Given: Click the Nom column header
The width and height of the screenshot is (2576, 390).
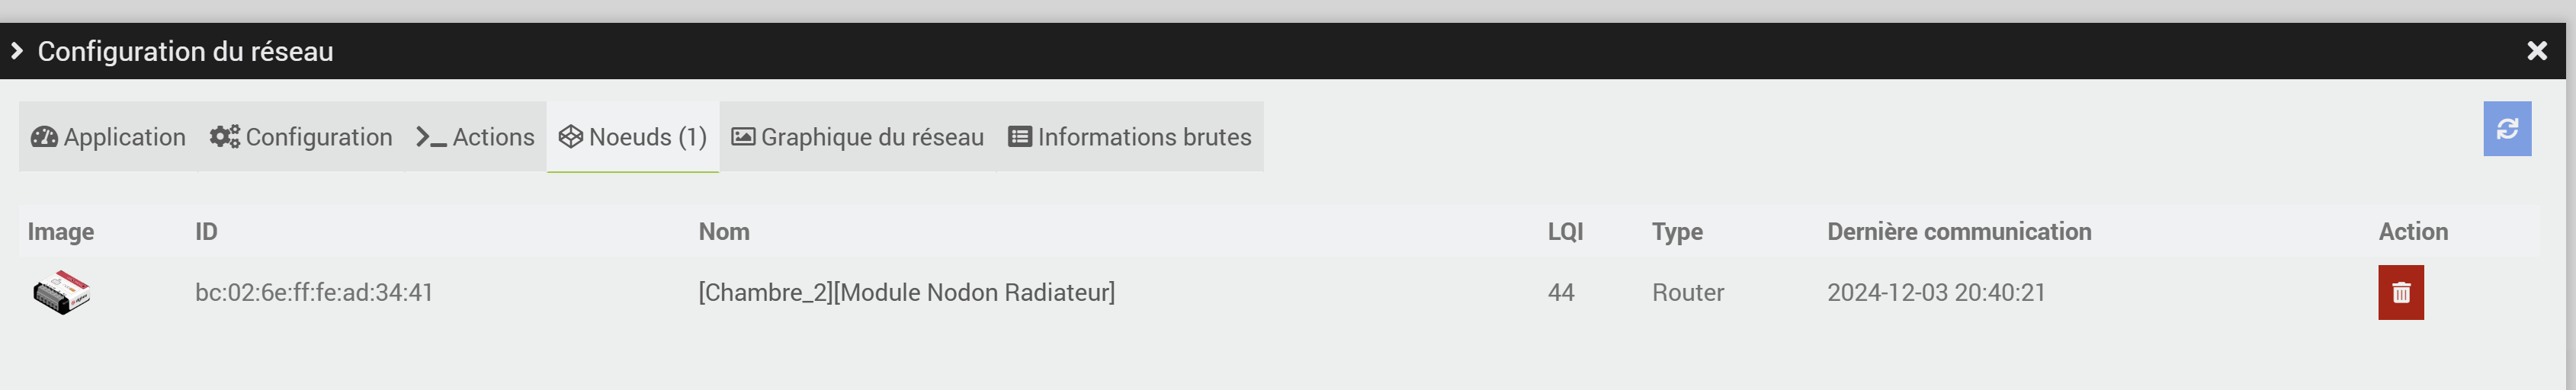Looking at the screenshot, I should [723, 232].
